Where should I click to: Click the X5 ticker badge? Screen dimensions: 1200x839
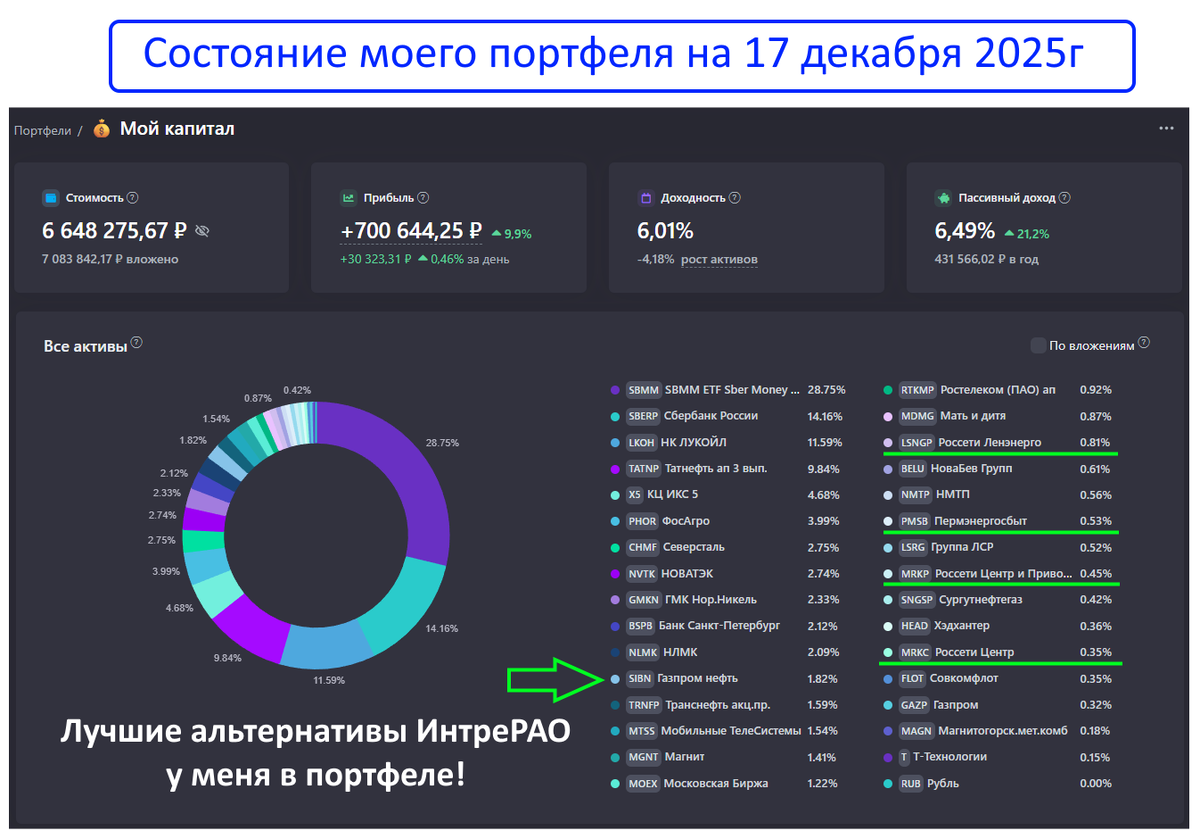[635, 495]
